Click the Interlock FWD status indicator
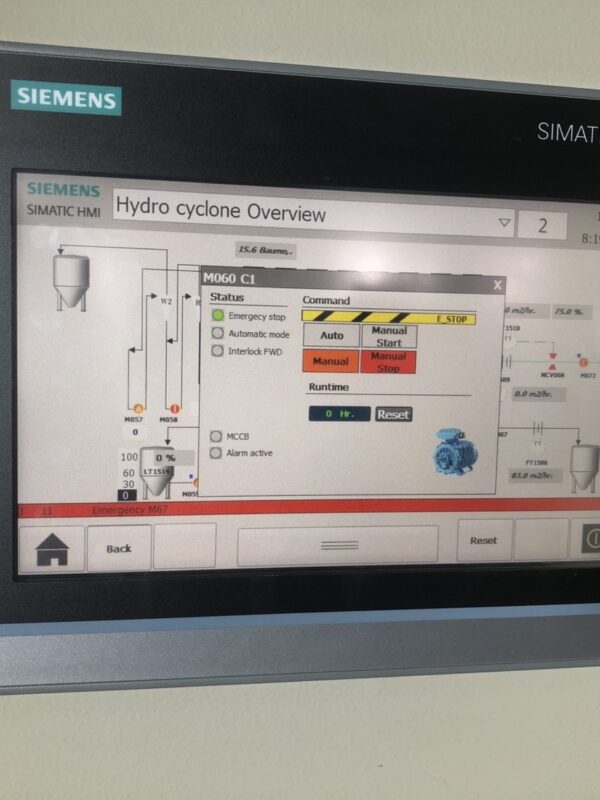Image resolution: width=600 pixels, height=800 pixels. click(218, 351)
